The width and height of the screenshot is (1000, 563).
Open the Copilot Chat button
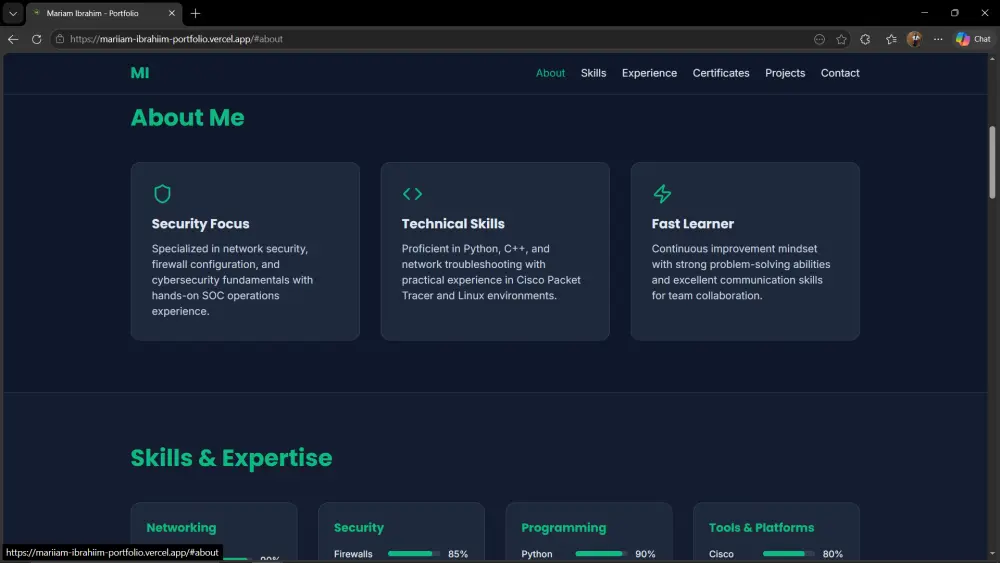(x=973, y=39)
